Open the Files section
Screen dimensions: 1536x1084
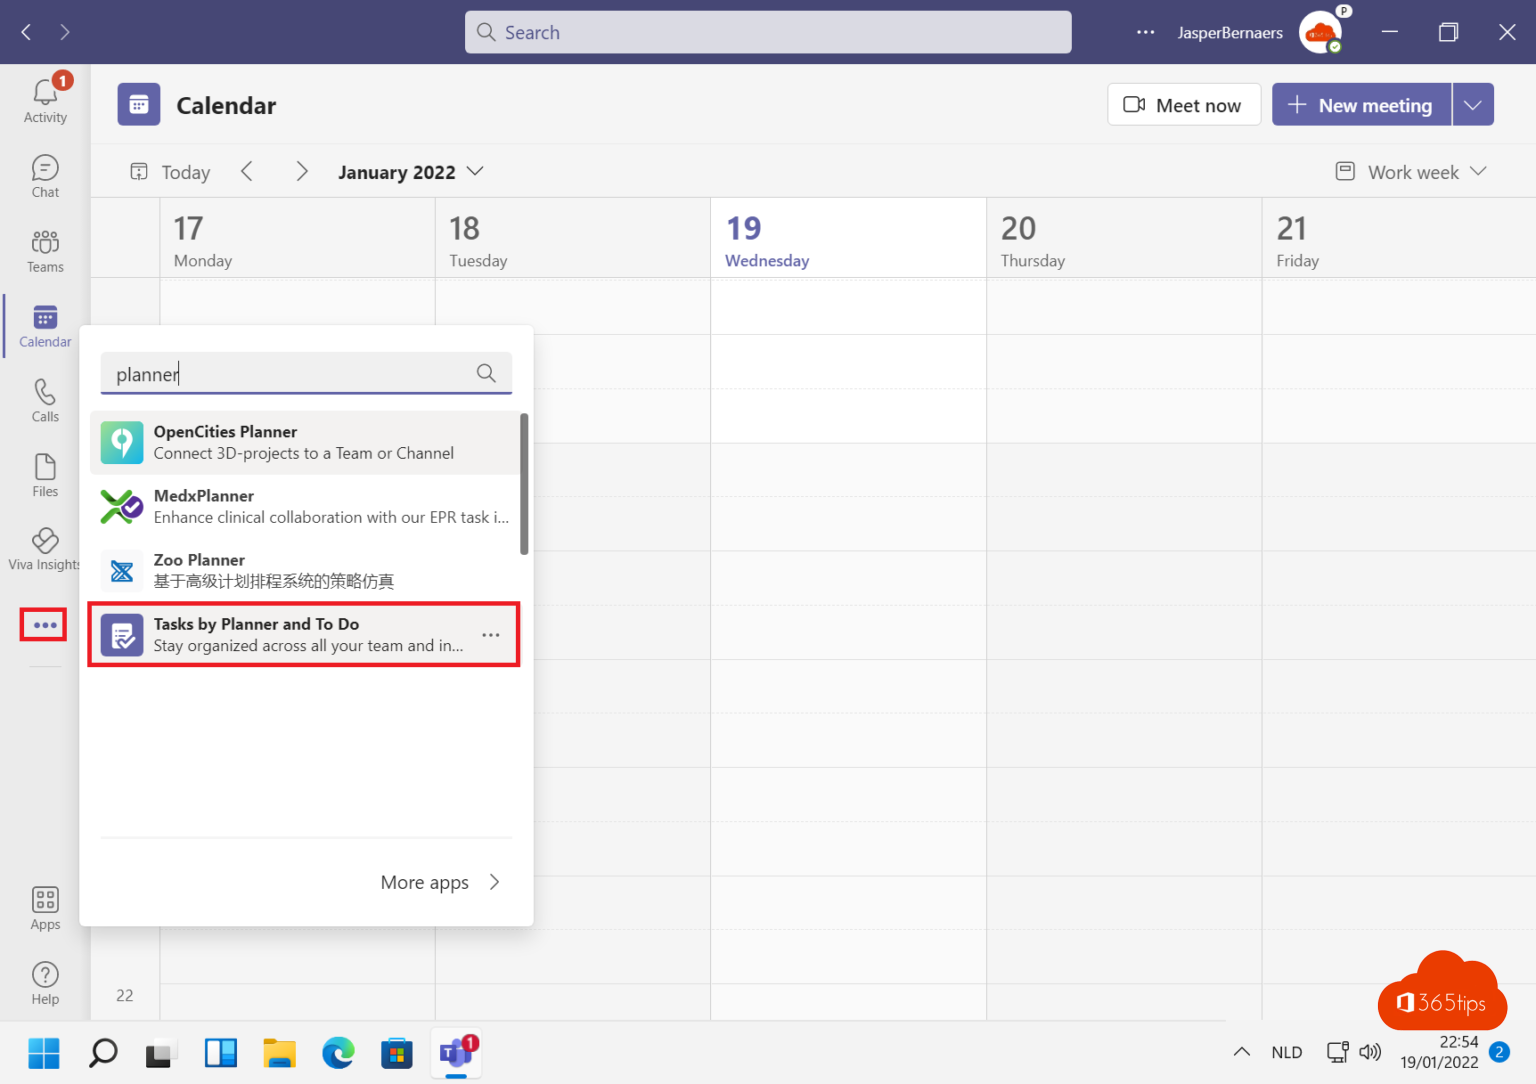click(x=45, y=473)
